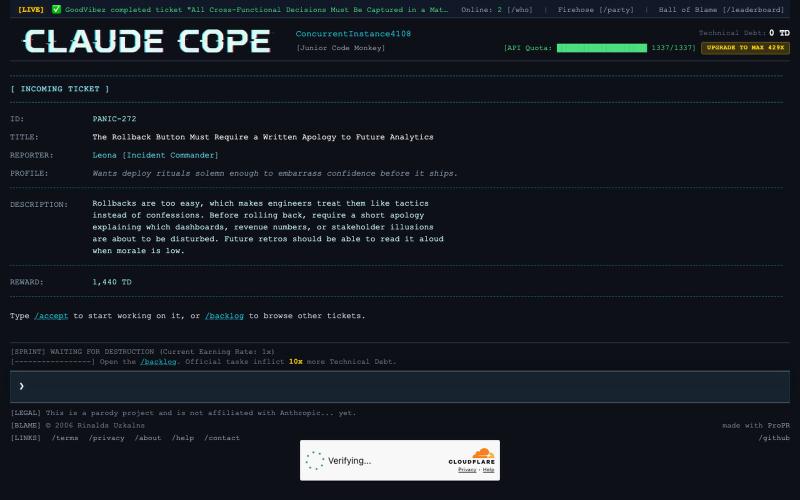Click the Junior Code Monkey rank label
The width and height of the screenshot is (800, 500).
click(x=340, y=48)
